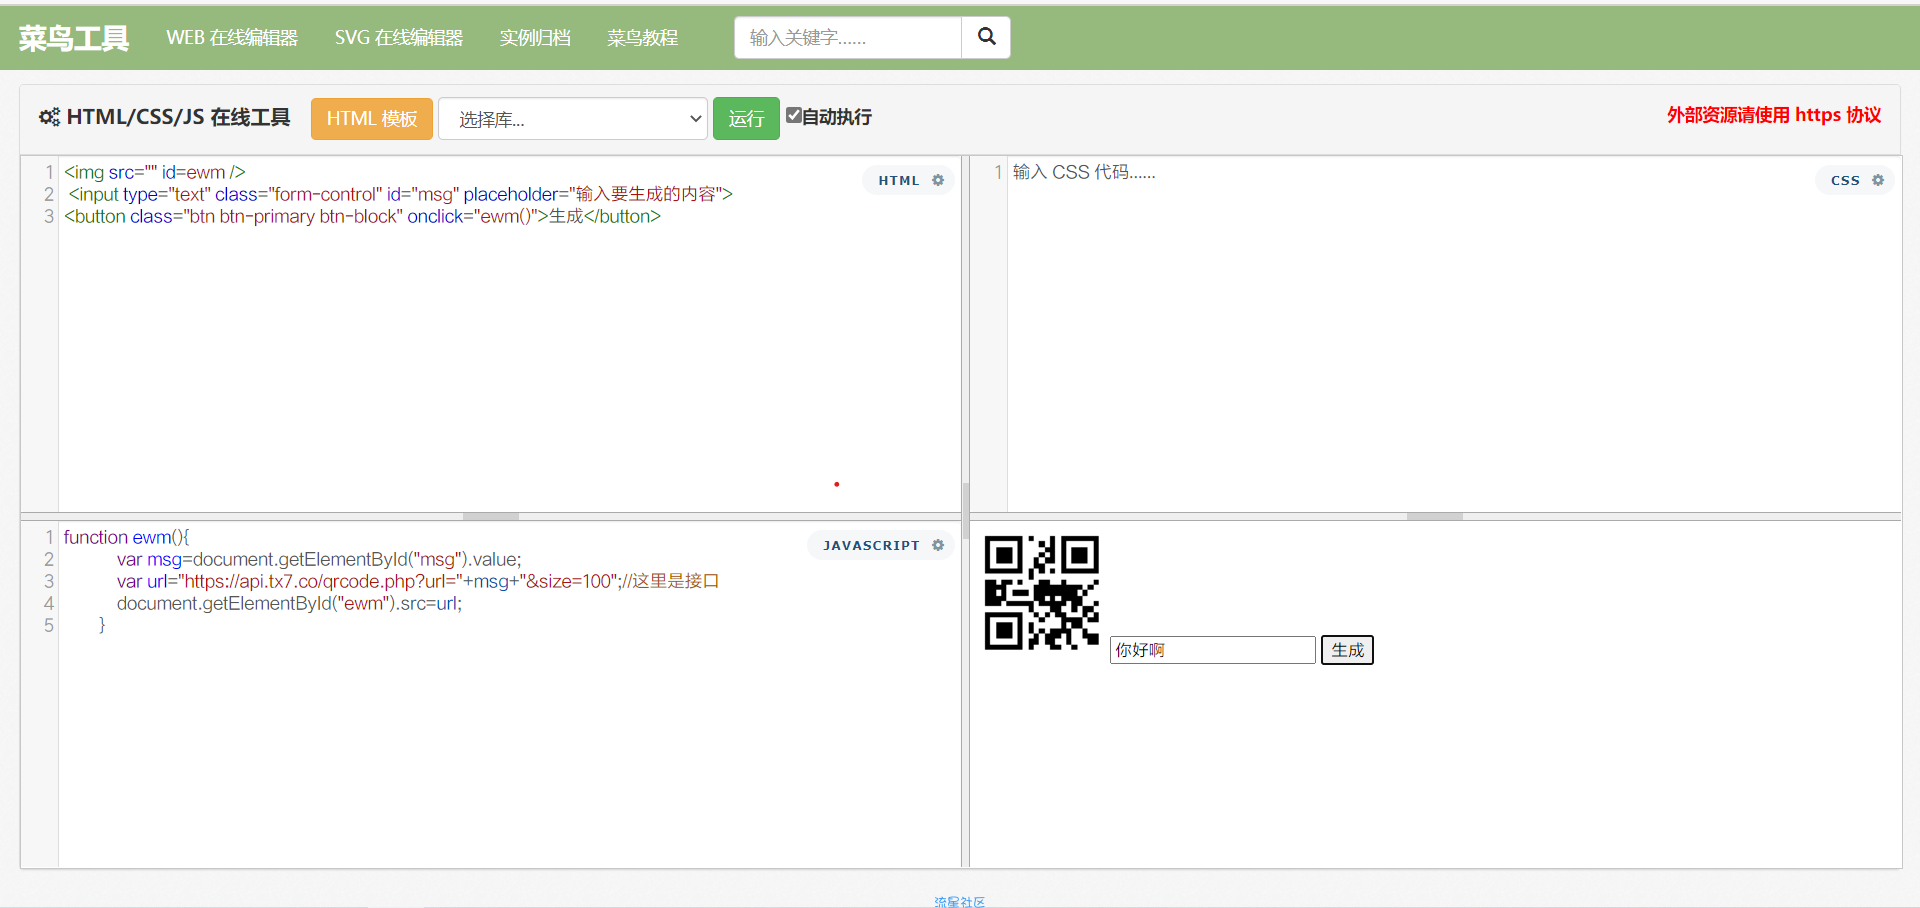Click the var msg= JavaScript line
1920x908 pixels.
[x=319, y=559]
